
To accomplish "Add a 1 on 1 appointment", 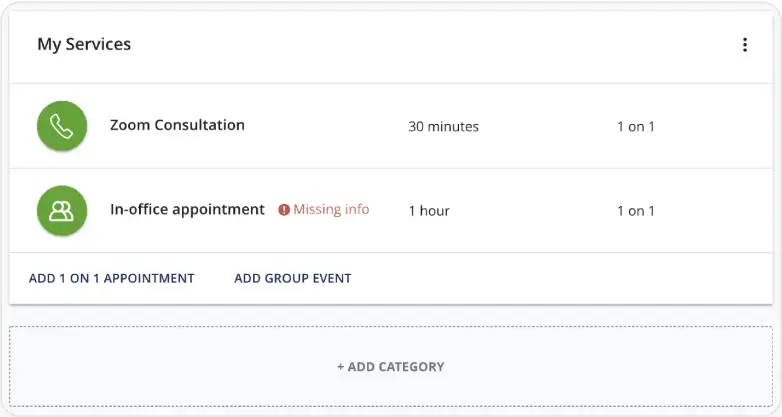I will (112, 278).
